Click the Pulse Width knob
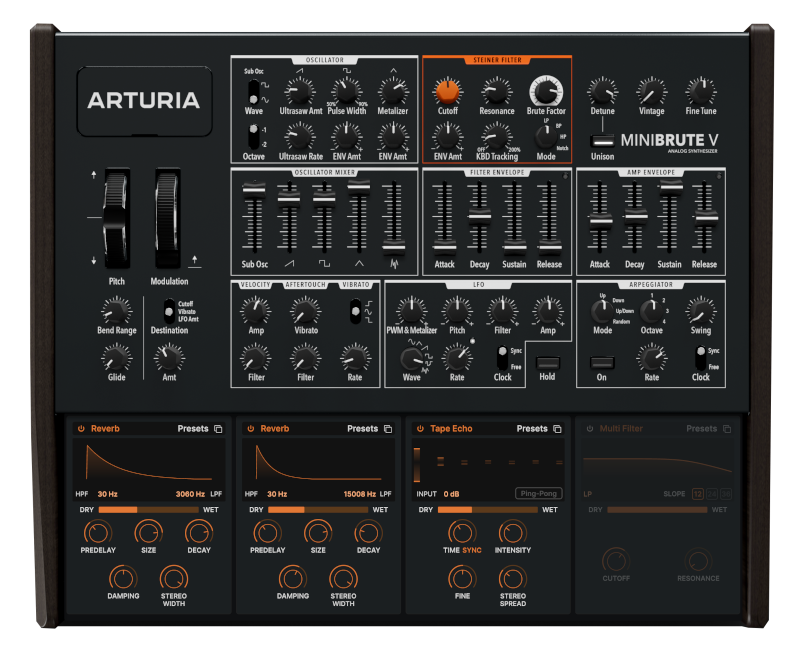This screenshot has height=655, width=800. tap(346, 92)
